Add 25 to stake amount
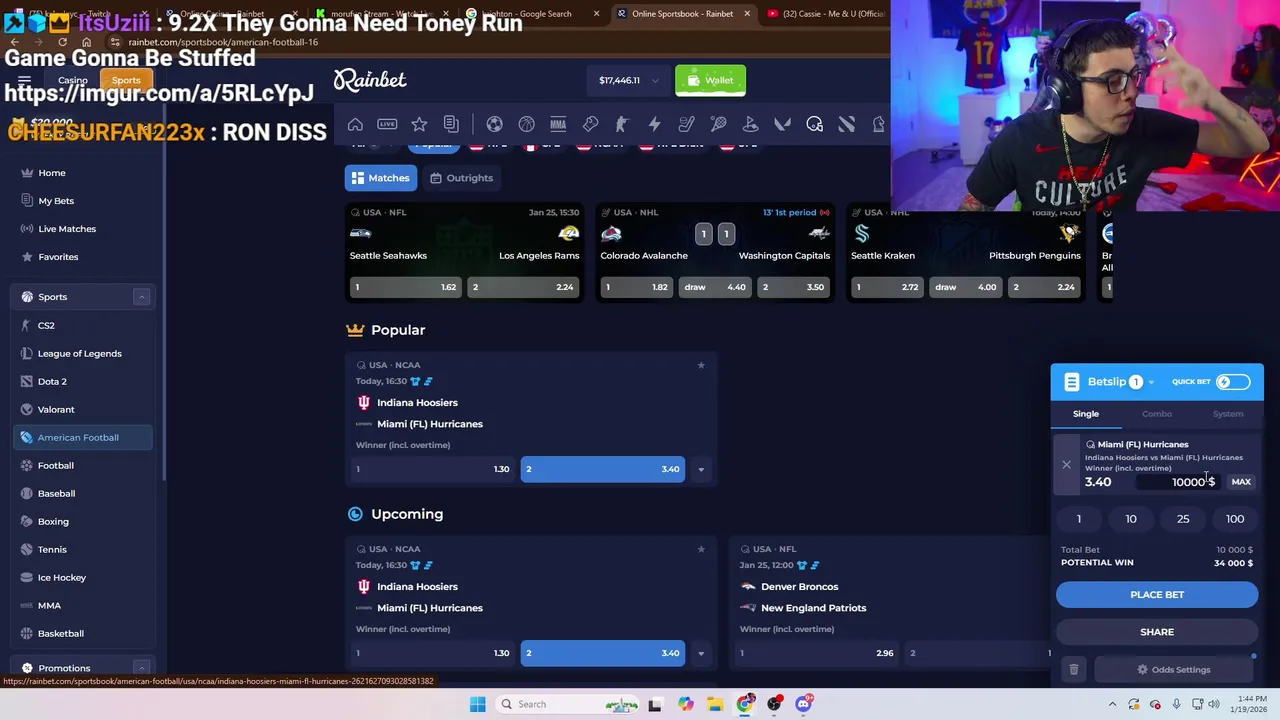This screenshot has height=720, width=1280. [1183, 519]
